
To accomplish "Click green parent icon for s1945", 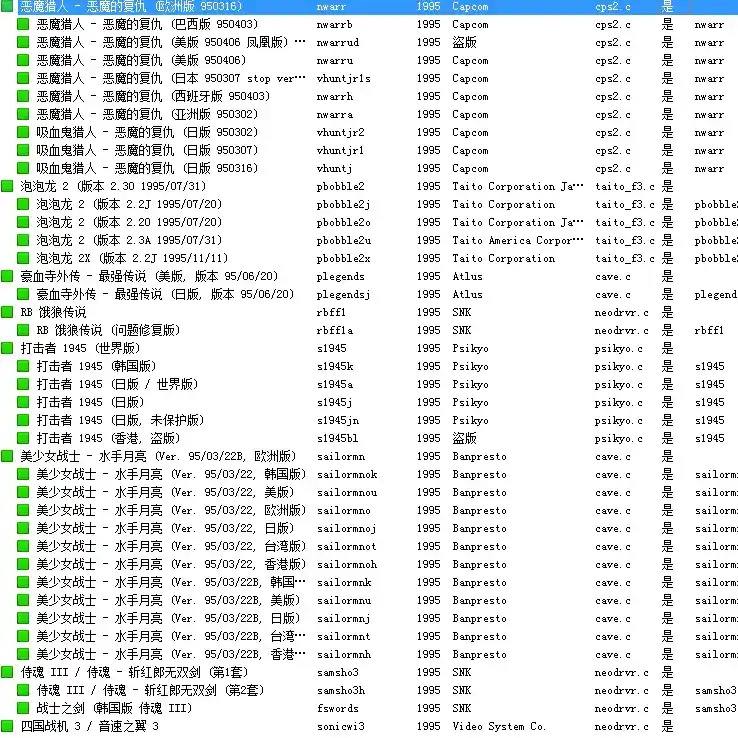I will (x=7, y=348).
